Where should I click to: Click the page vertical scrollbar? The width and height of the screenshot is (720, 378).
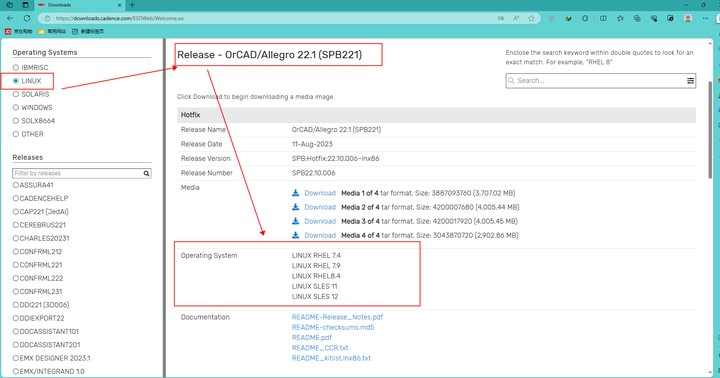[x=710, y=130]
